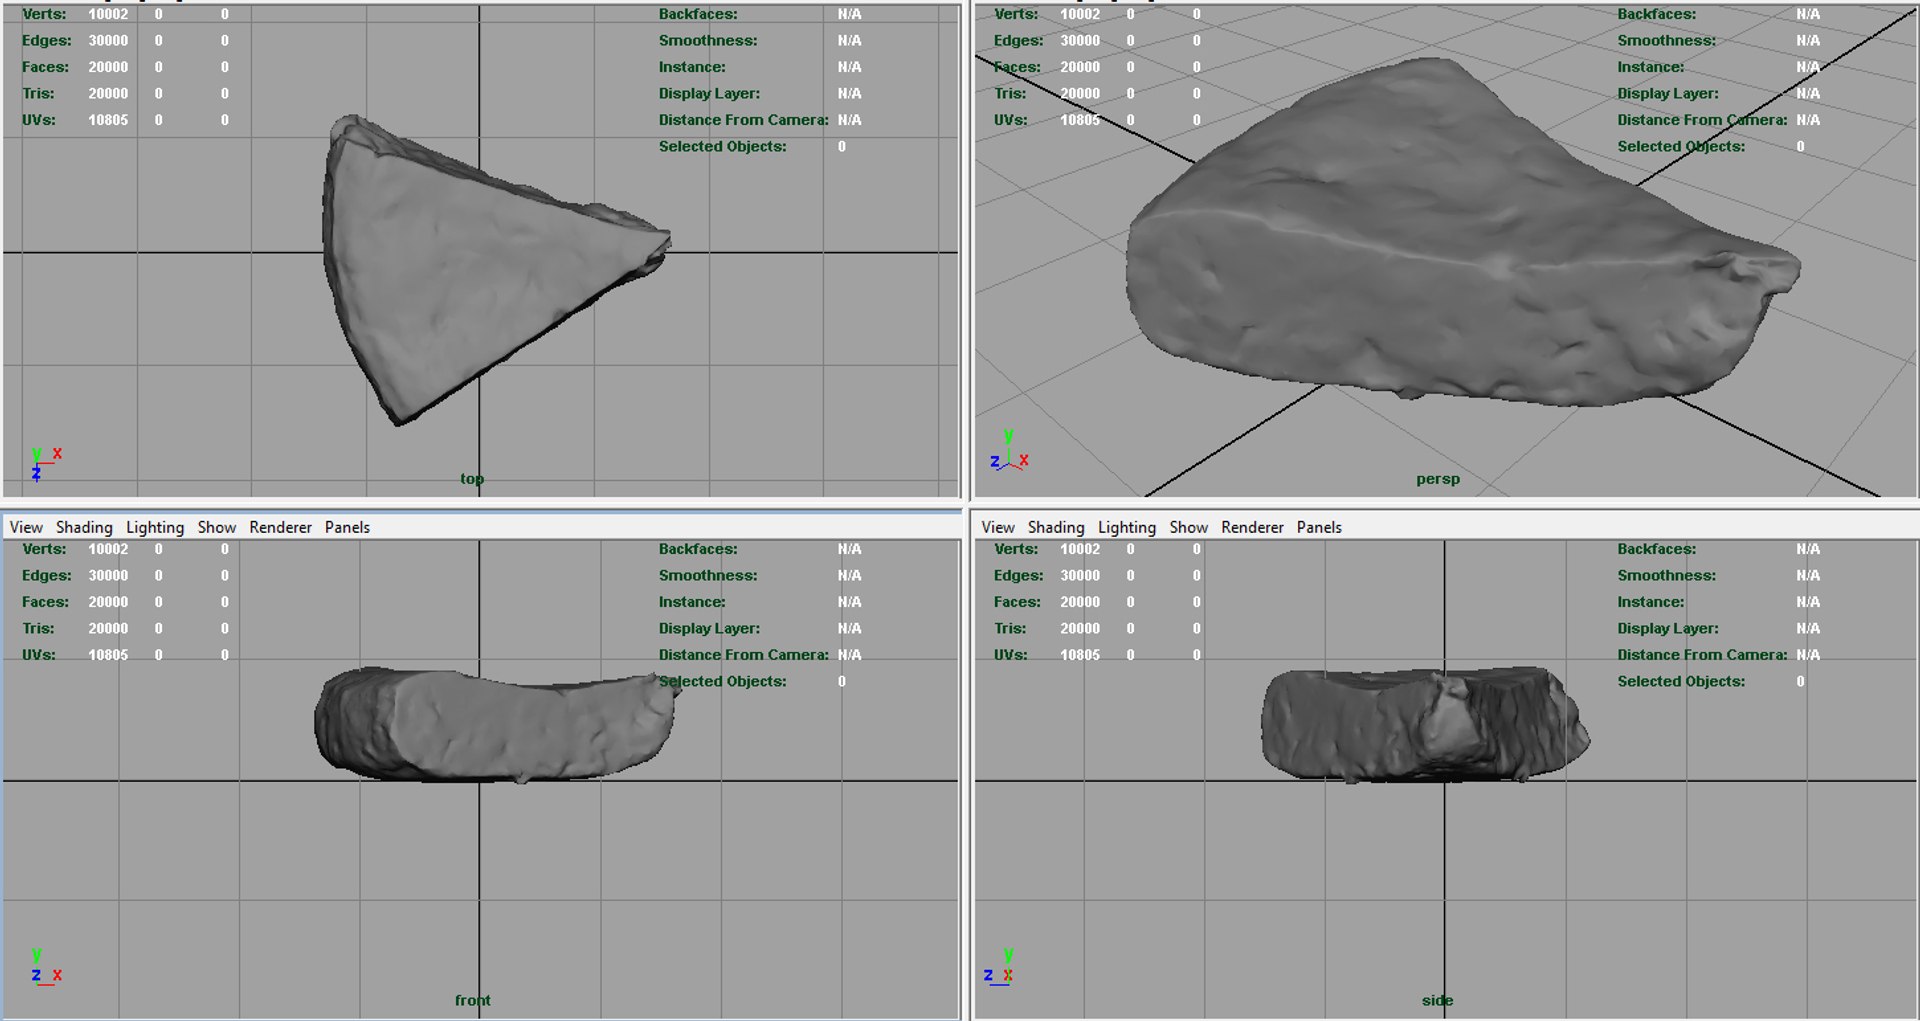Image resolution: width=1920 pixels, height=1021 pixels.
Task: Click 'Distance From Camera:' in top viewport
Action: (743, 120)
